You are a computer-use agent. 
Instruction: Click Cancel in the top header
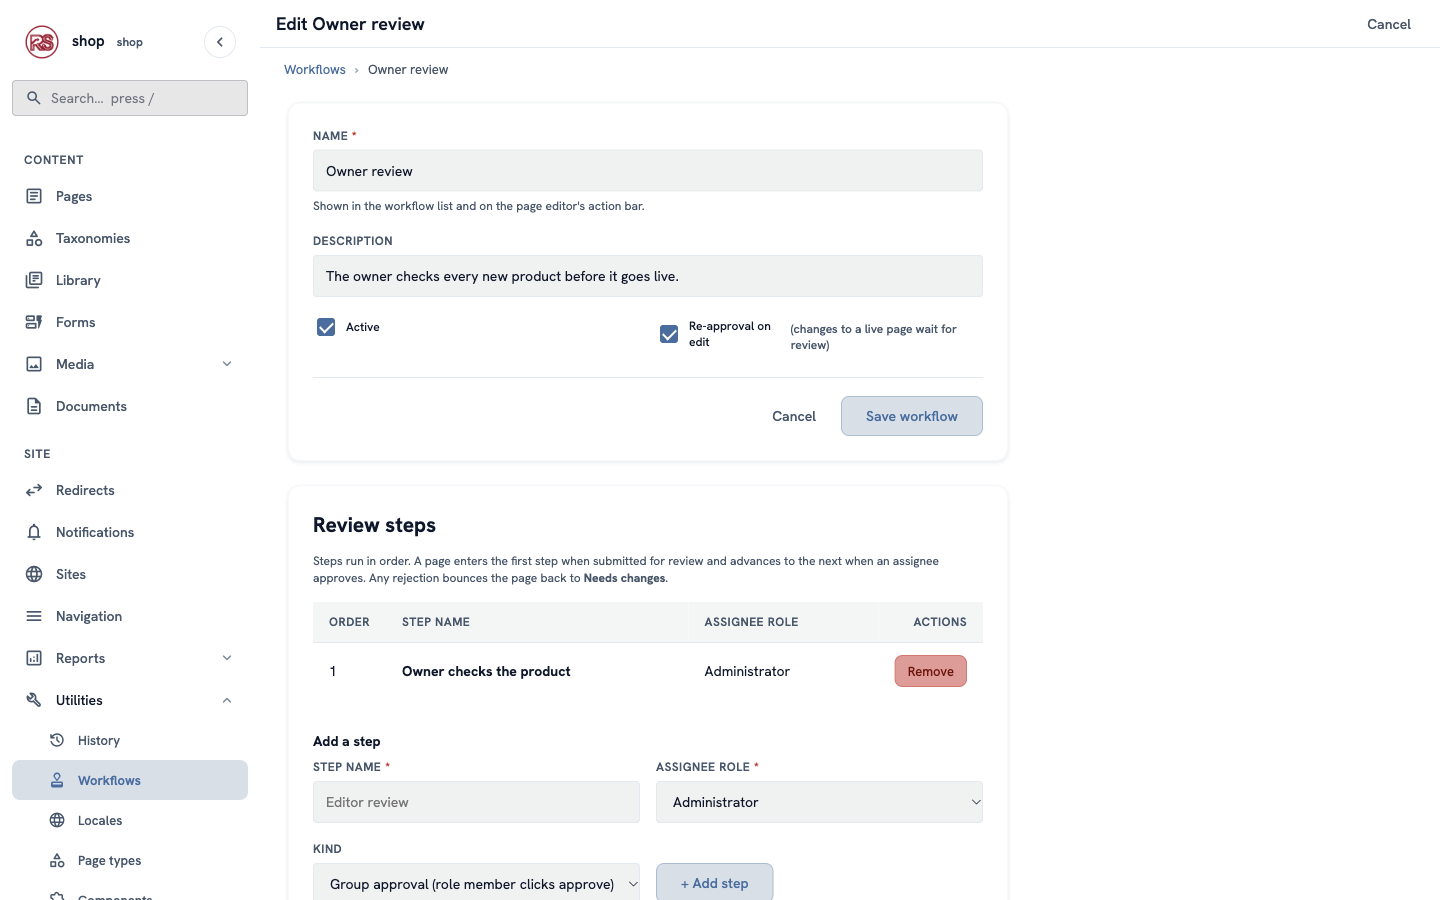click(x=1389, y=24)
